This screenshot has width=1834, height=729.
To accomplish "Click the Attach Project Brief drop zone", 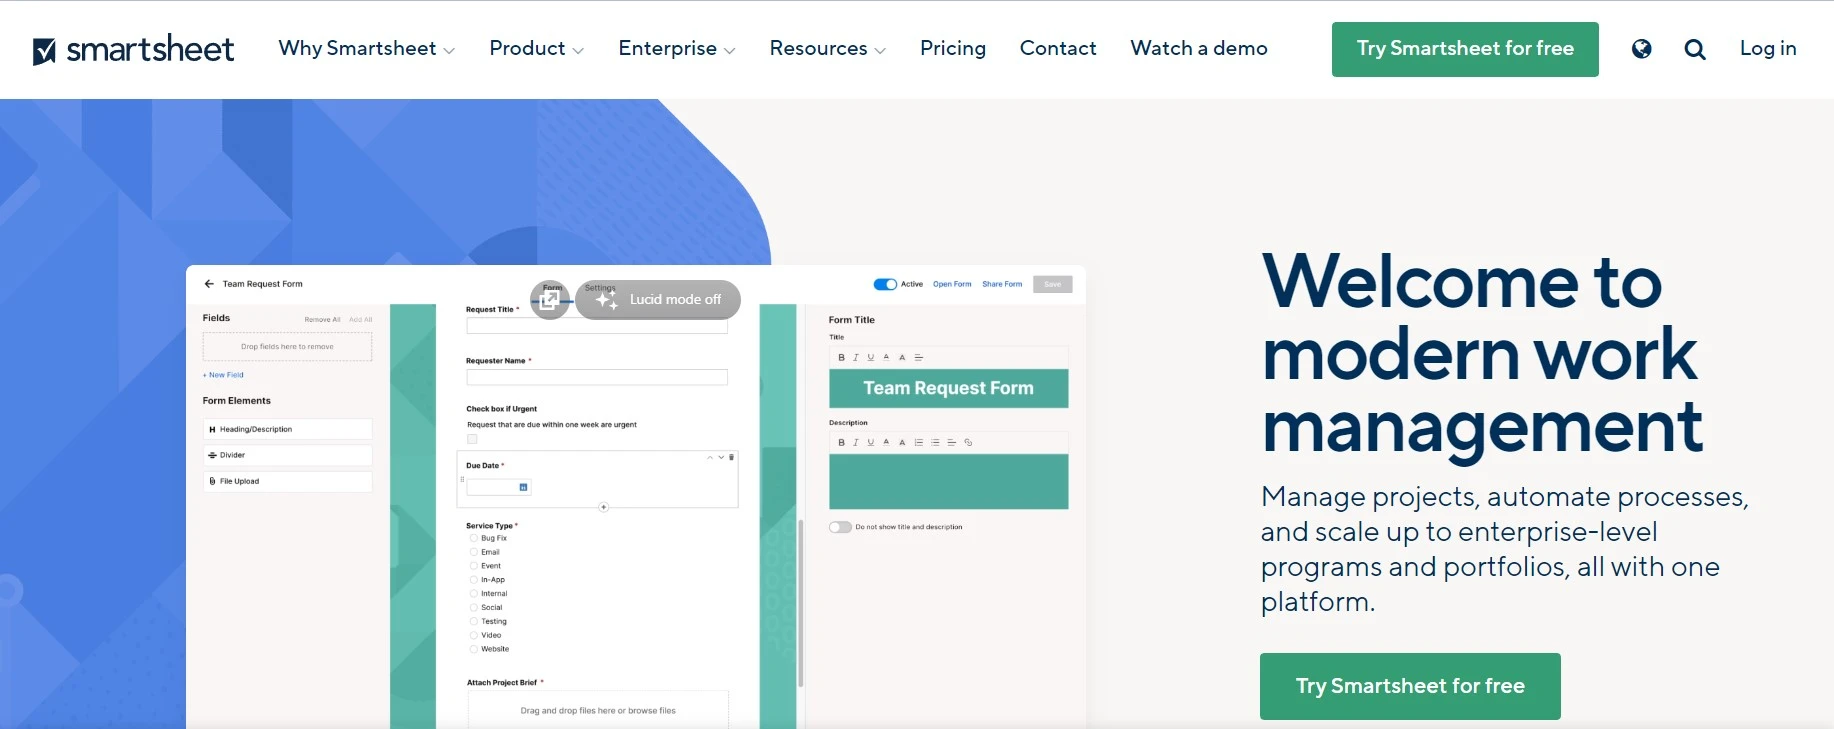I will [x=598, y=710].
